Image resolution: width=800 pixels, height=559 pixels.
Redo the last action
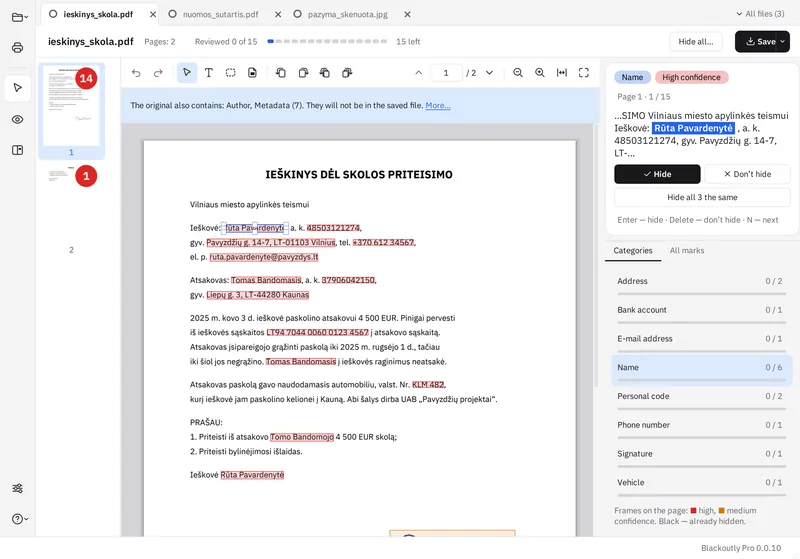coord(158,73)
